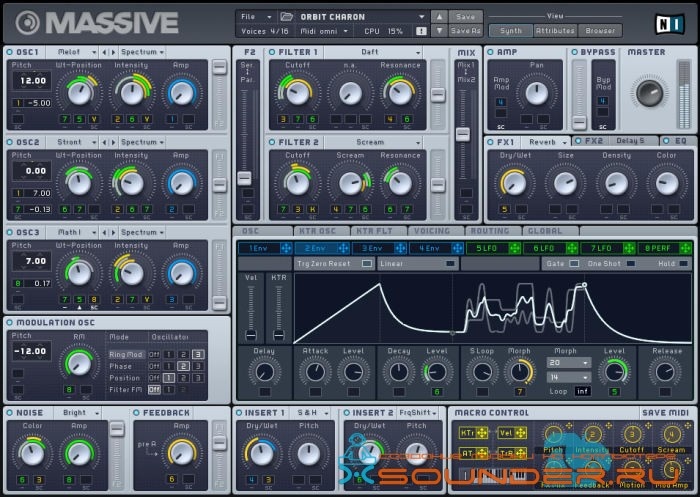The width and height of the screenshot is (700, 497).
Task: Click the OSC1 pitch value field 12.00
Action: tap(32, 81)
